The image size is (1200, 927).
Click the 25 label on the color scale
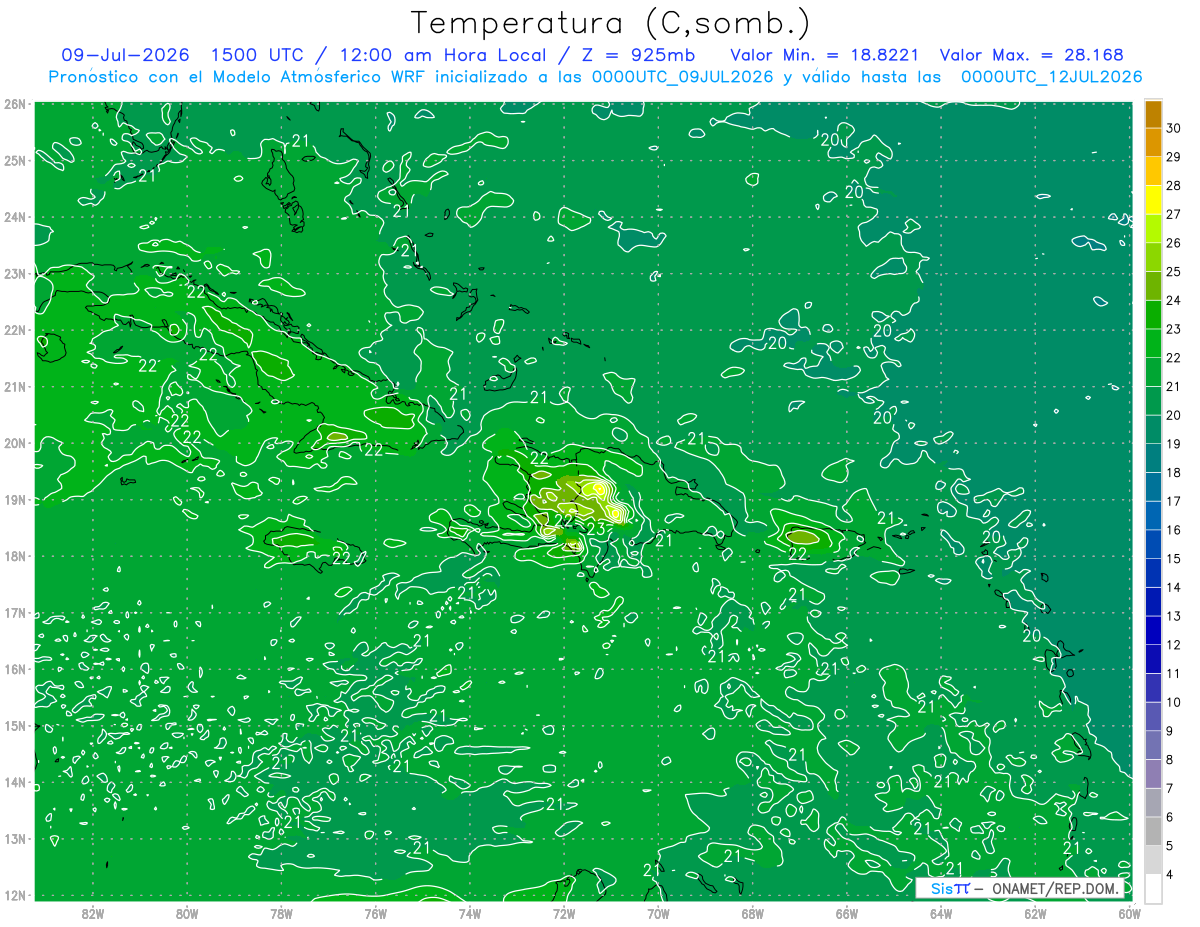pos(1174,272)
